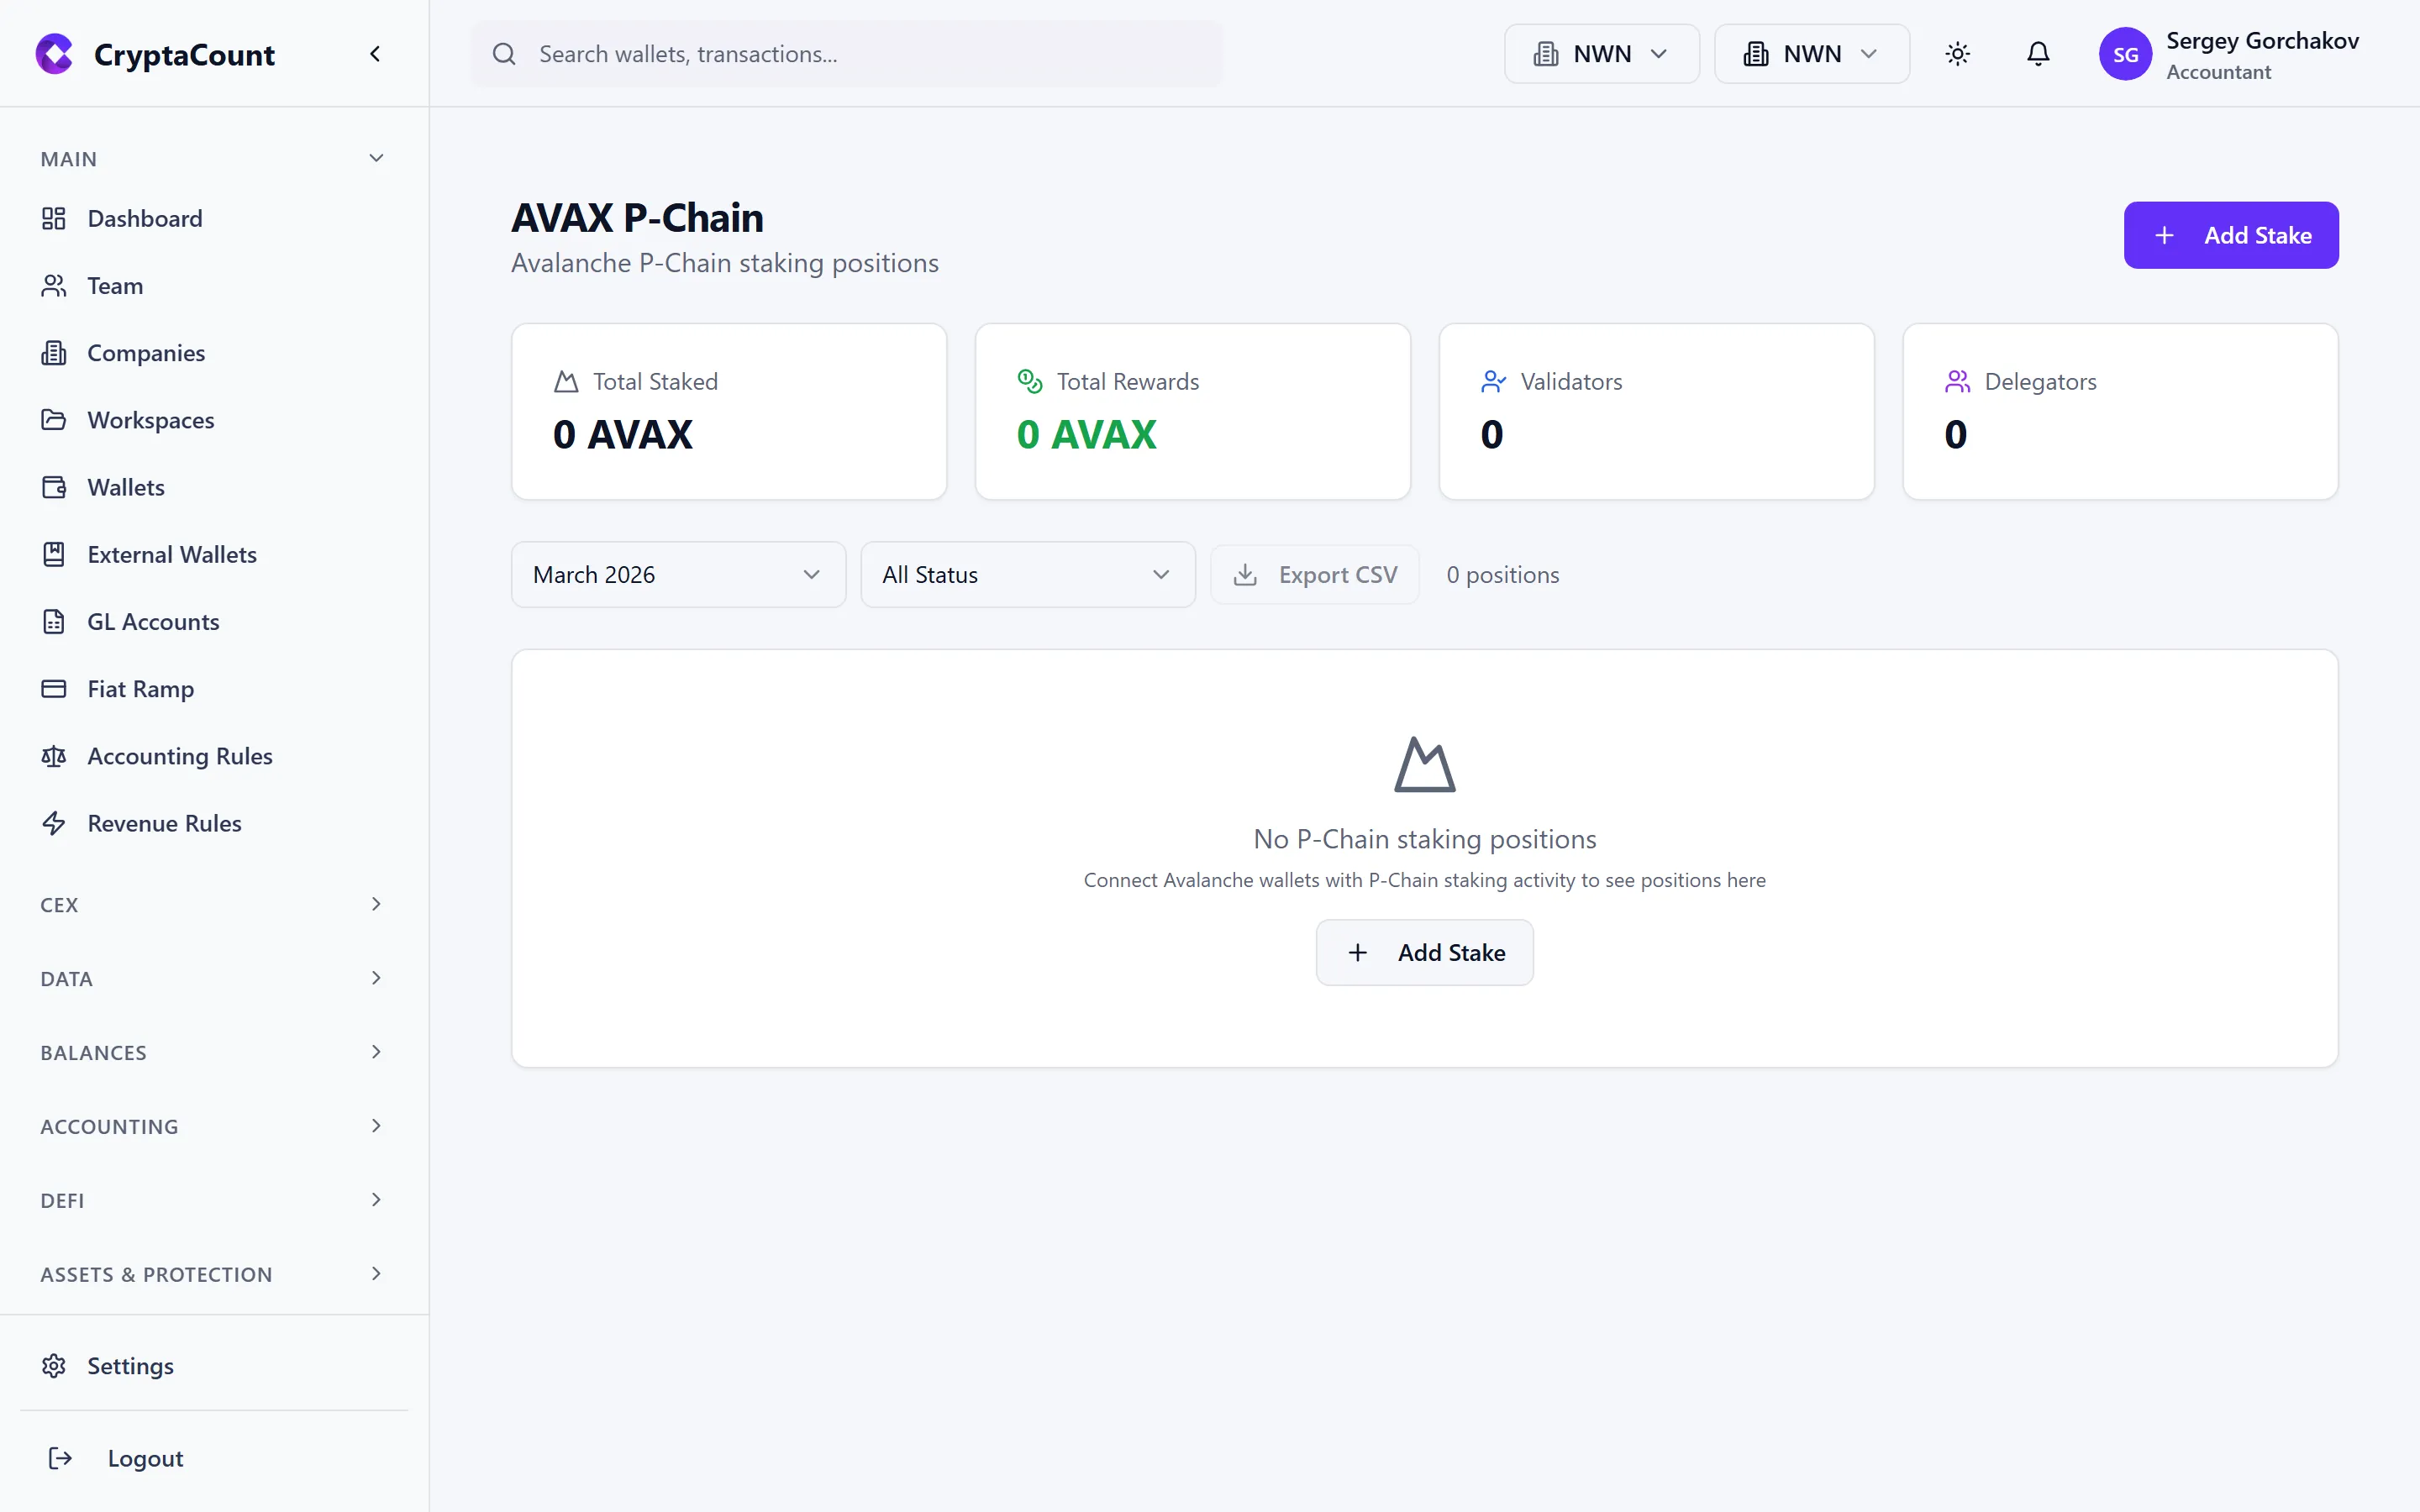Collapse the sidebar with the chevron arrow
2420x1512 pixels.
(375, 54)
